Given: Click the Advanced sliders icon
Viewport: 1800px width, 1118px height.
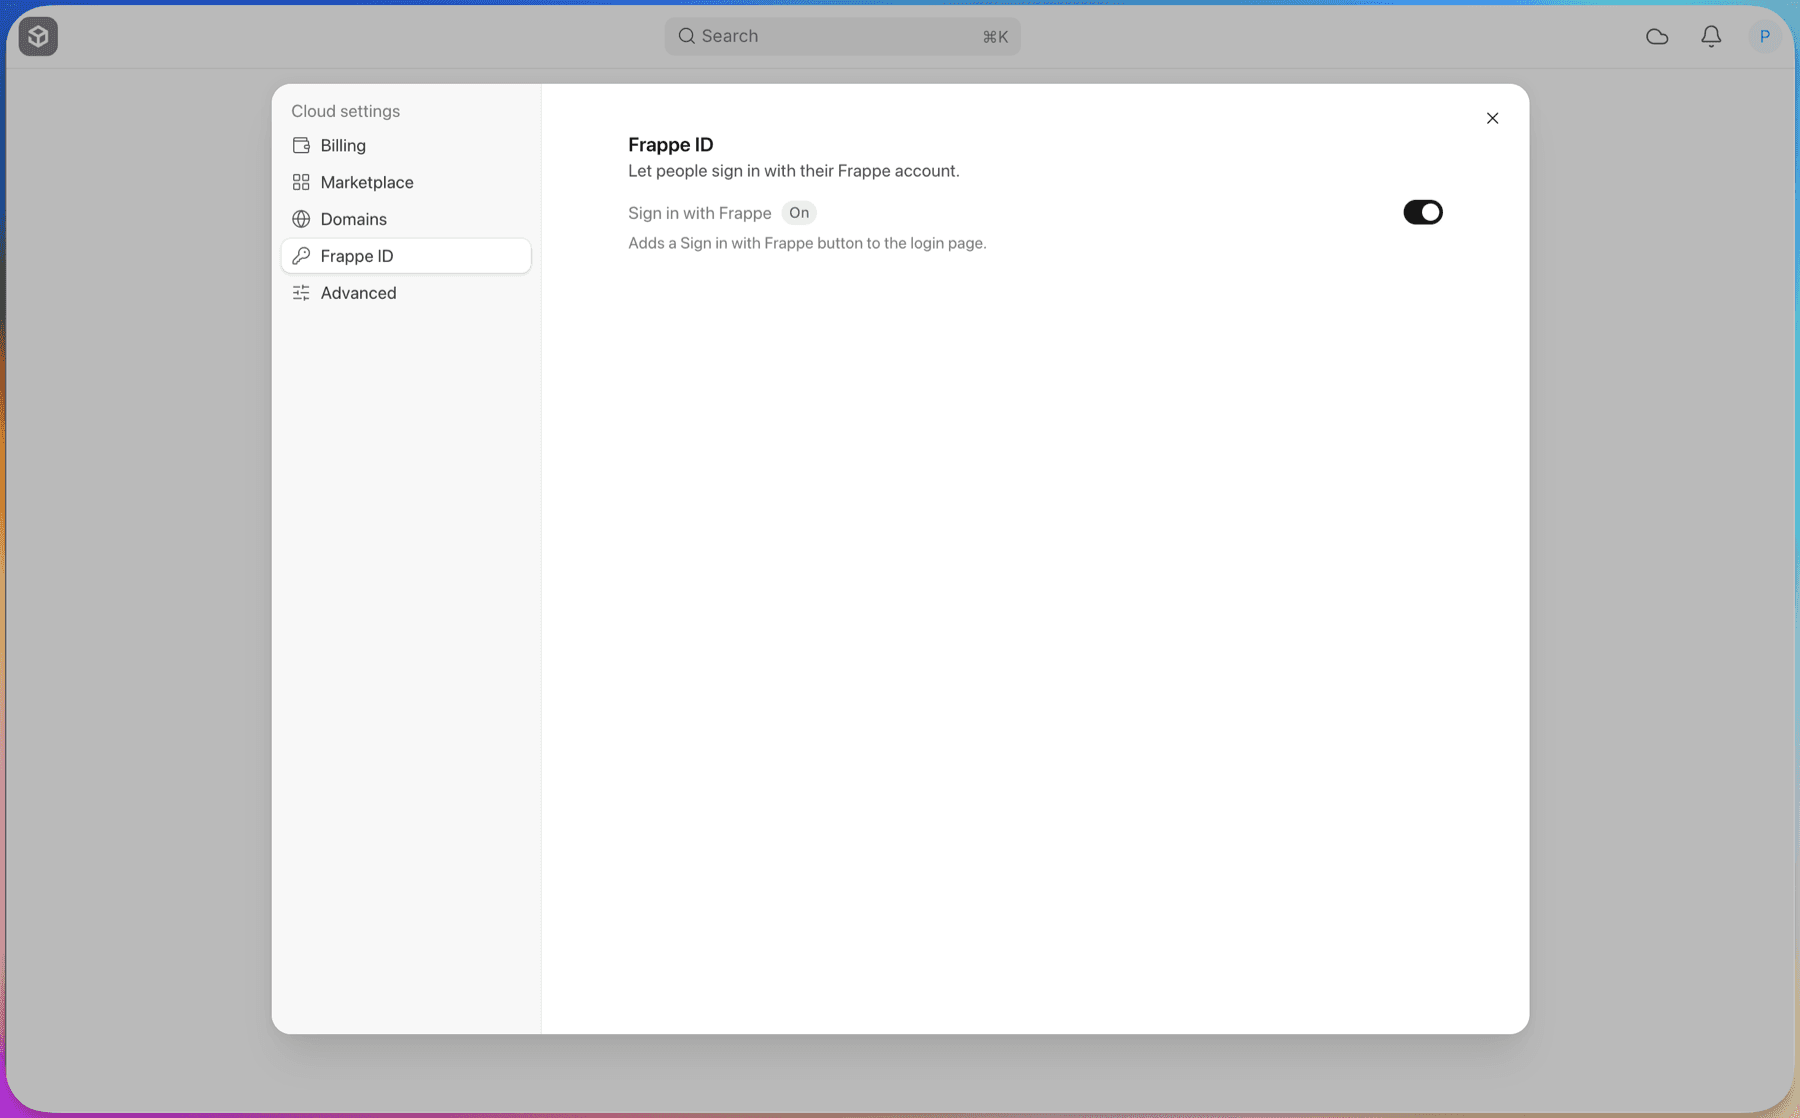Looking at the screenshot, I should [301, 293].
